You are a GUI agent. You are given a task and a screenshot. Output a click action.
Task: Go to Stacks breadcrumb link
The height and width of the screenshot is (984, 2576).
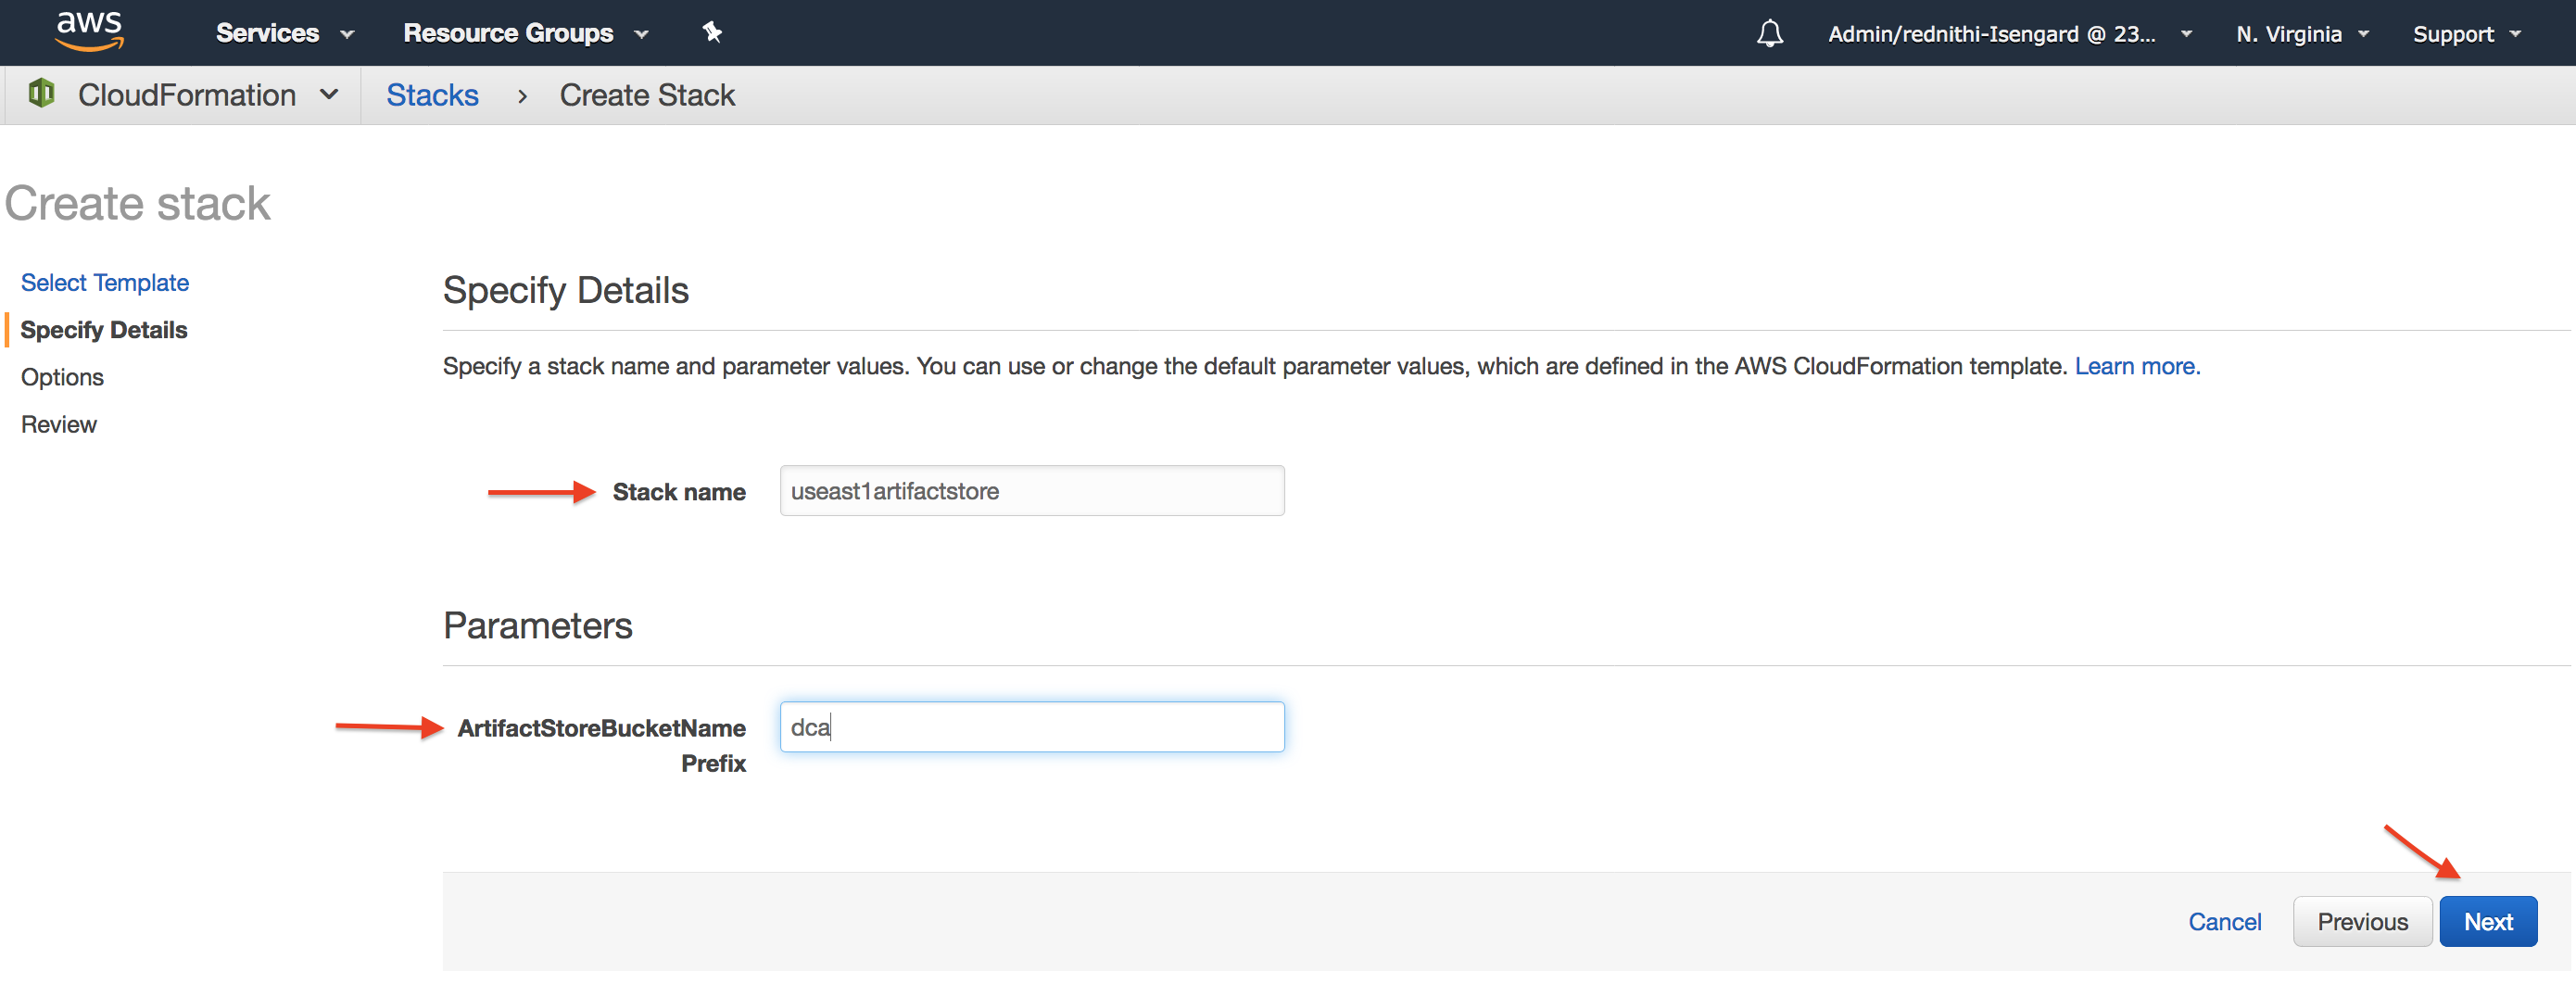point(432,95)
